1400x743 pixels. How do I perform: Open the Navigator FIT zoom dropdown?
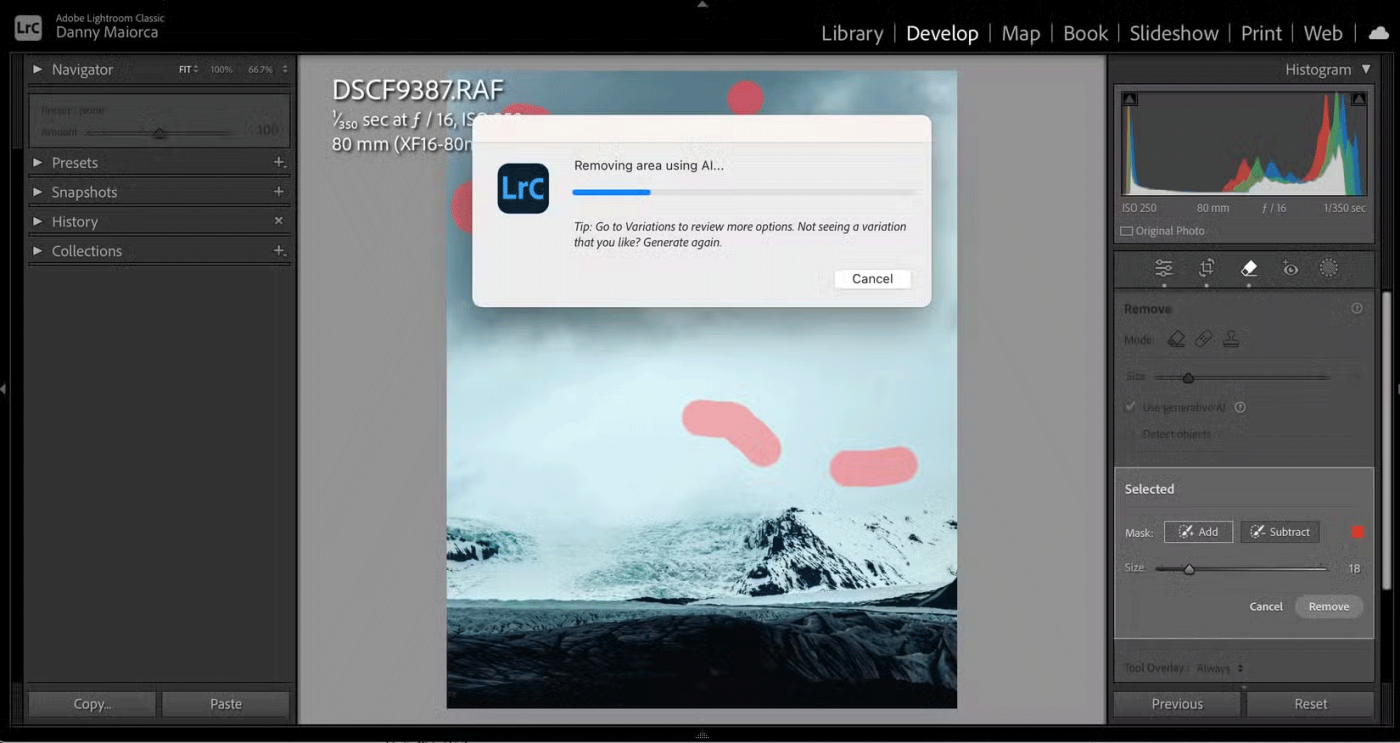point(189,69)
